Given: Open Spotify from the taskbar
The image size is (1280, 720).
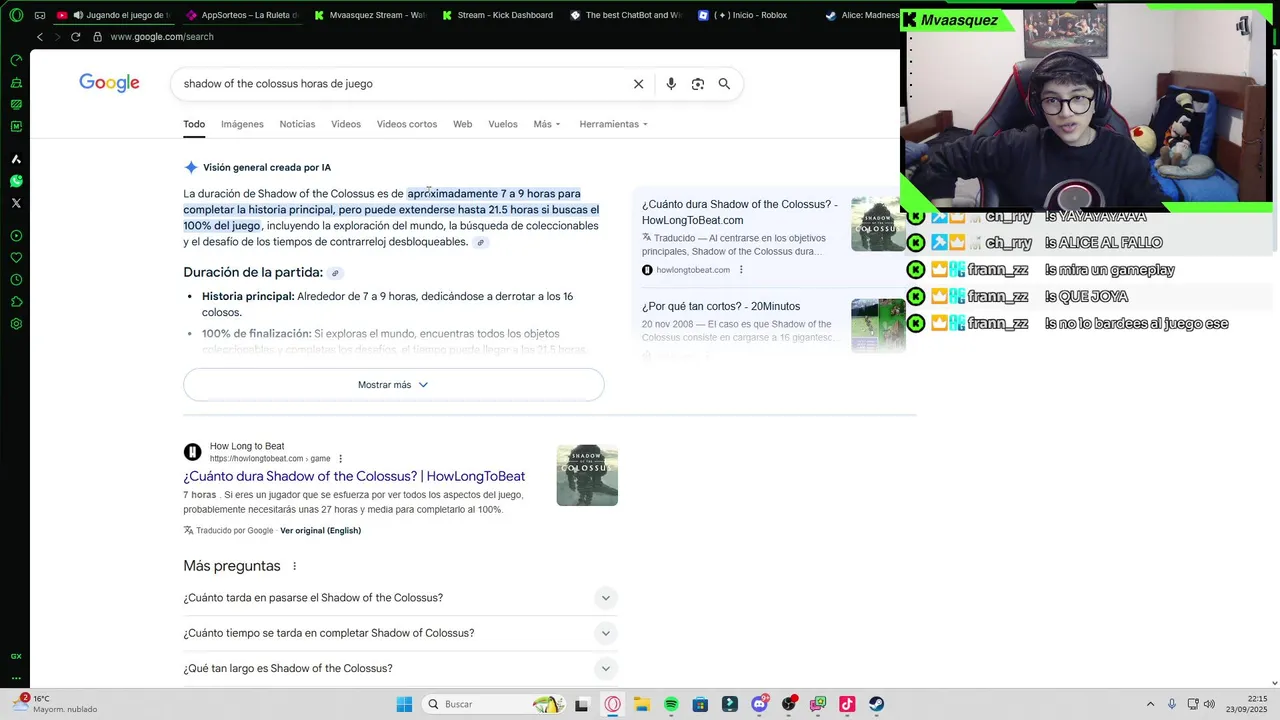Looking at the screenshot, I should 671,704.
